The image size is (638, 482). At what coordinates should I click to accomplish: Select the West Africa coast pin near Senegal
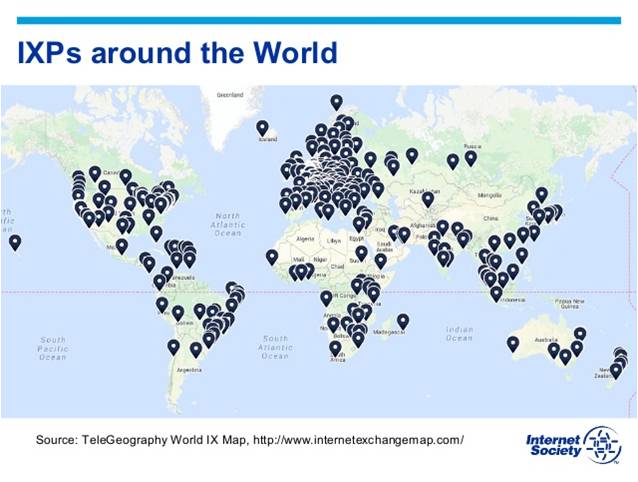[x=272, y=256]
